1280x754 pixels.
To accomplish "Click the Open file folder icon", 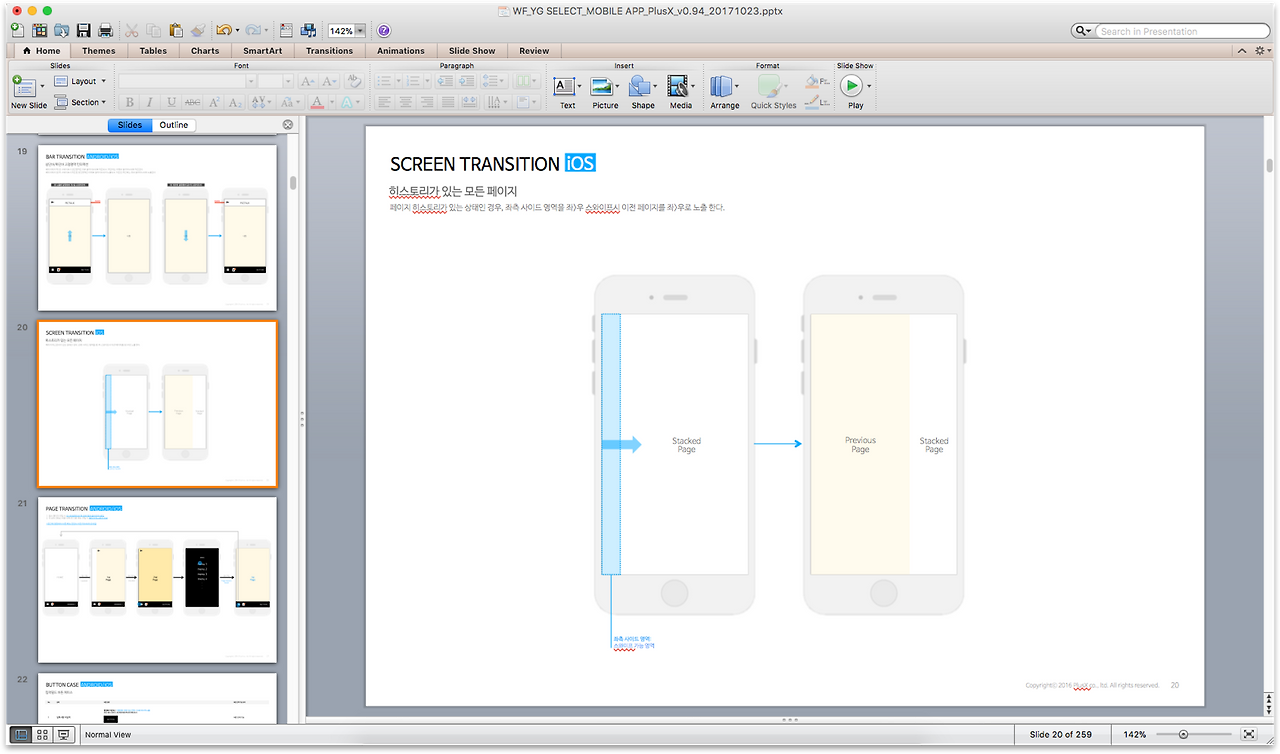I will tap(62, 31).
